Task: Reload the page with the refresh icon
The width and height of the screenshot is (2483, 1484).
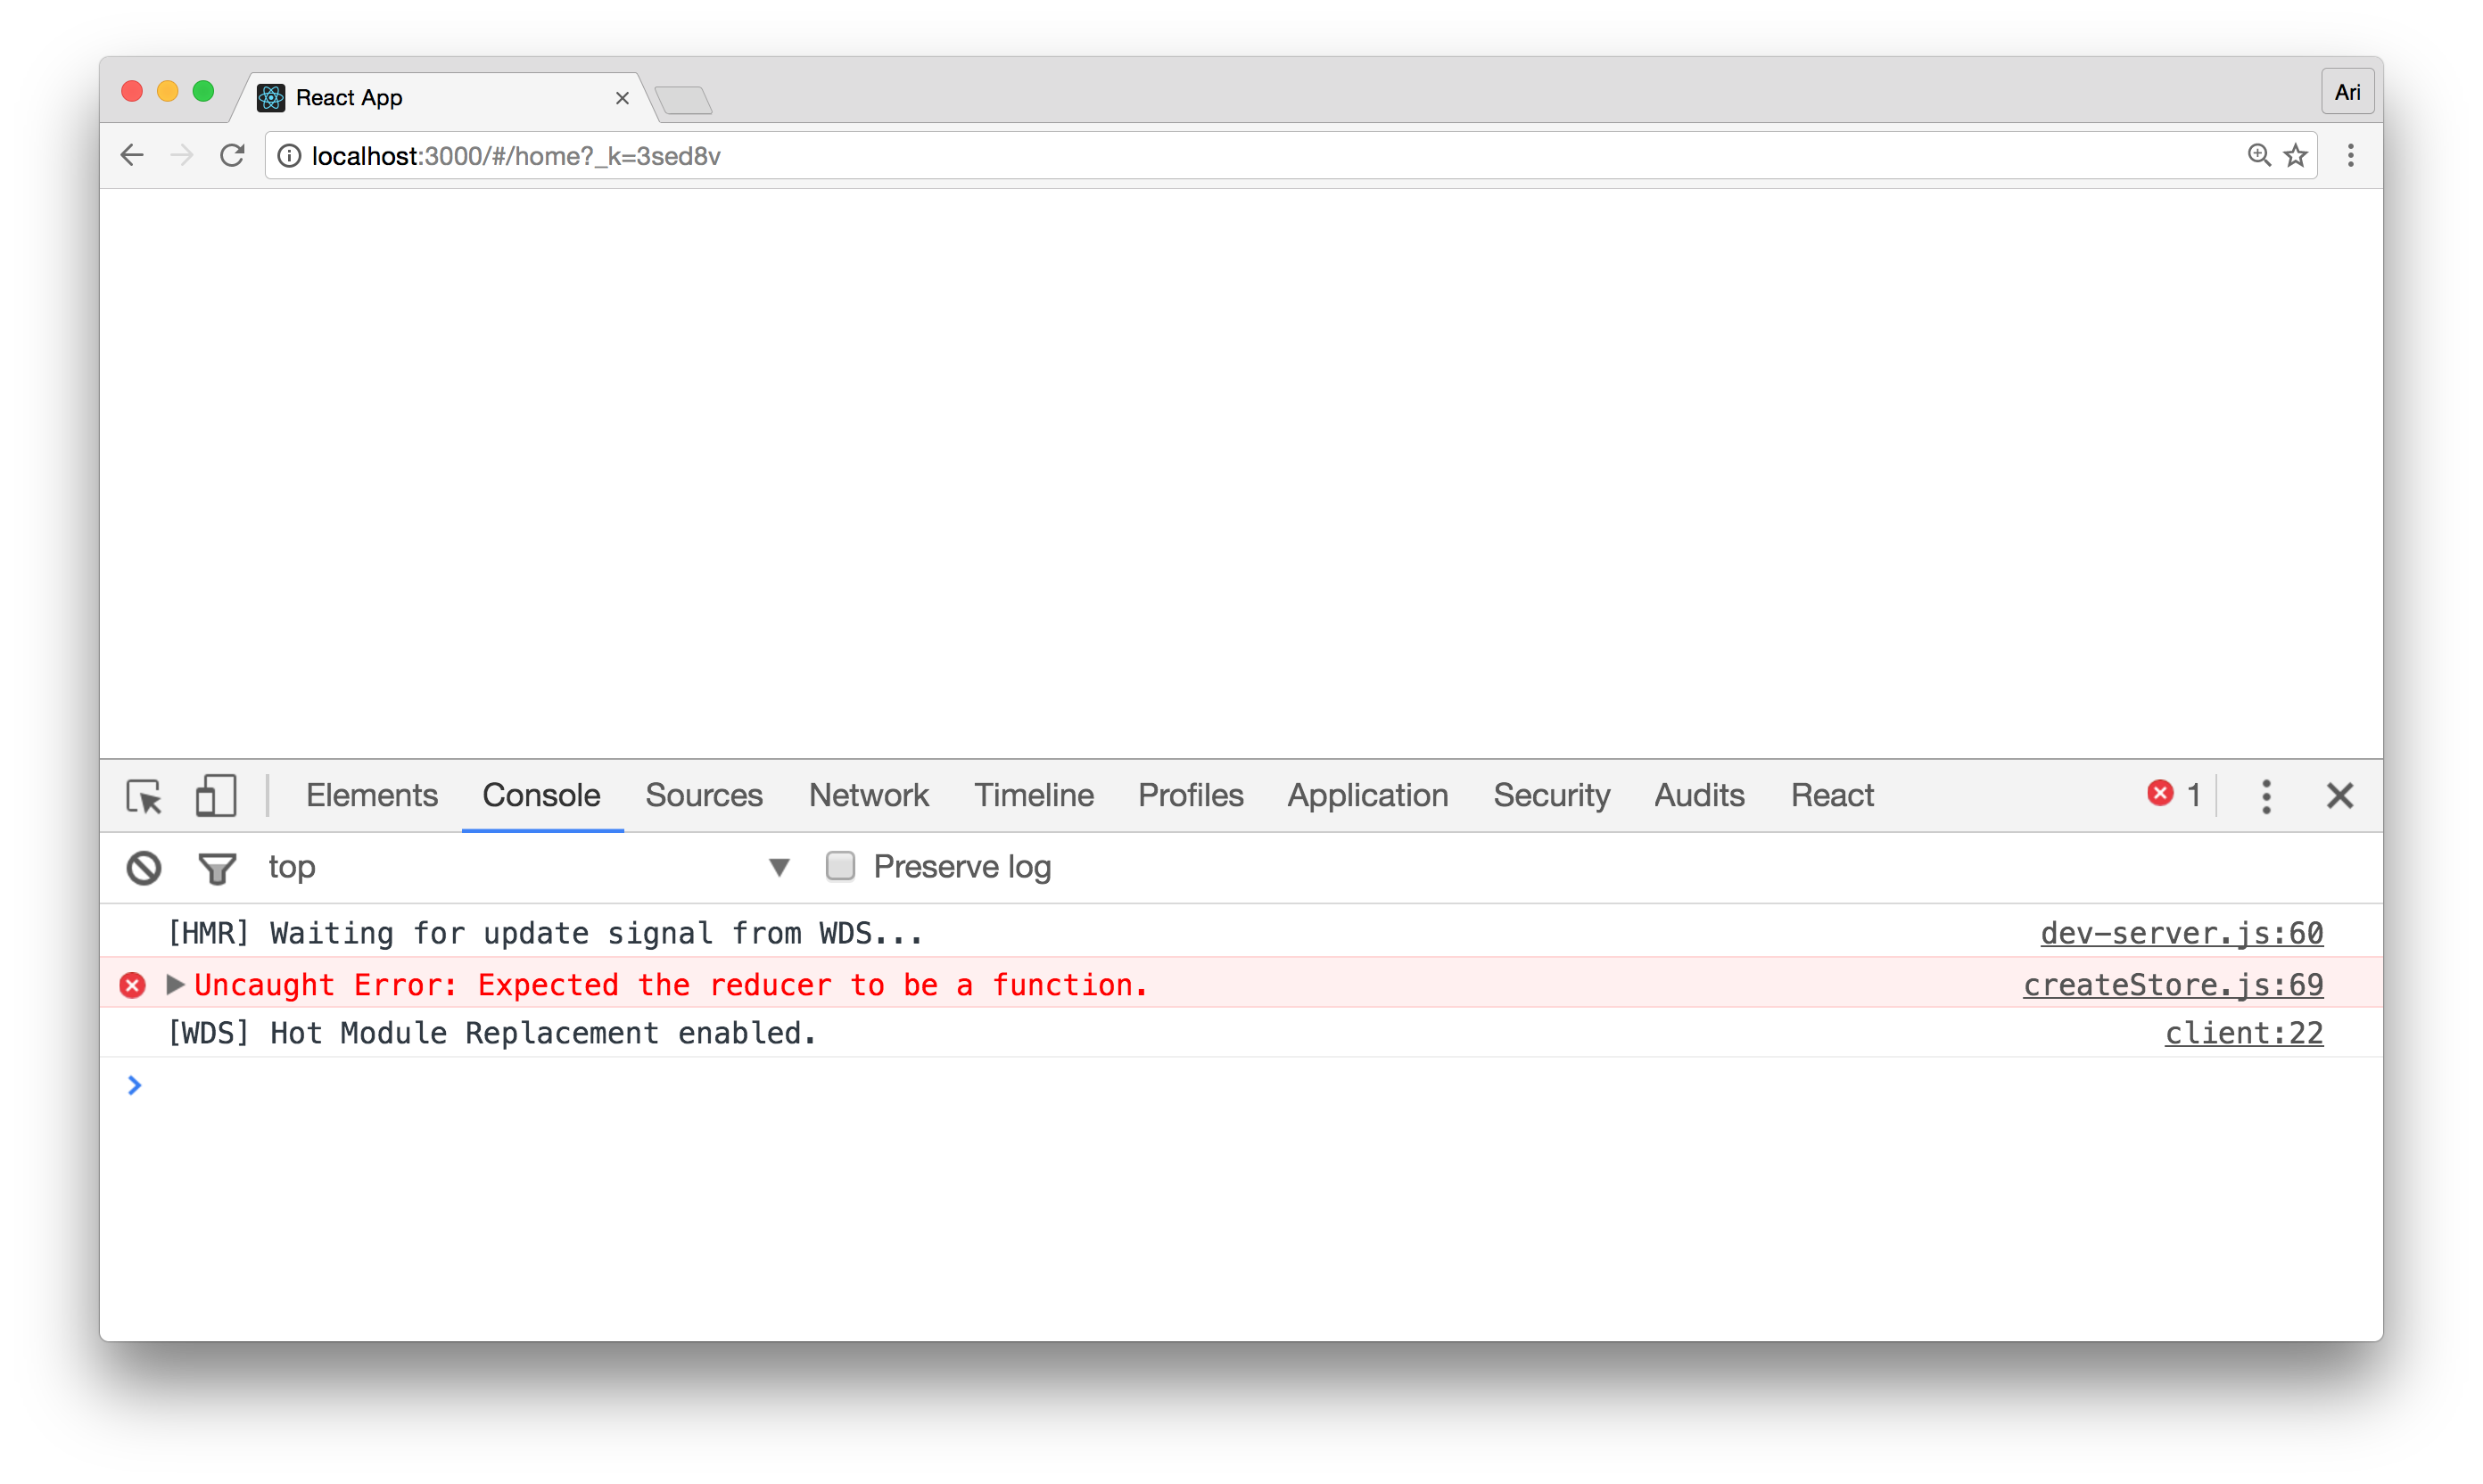Action: click(232, 155)
